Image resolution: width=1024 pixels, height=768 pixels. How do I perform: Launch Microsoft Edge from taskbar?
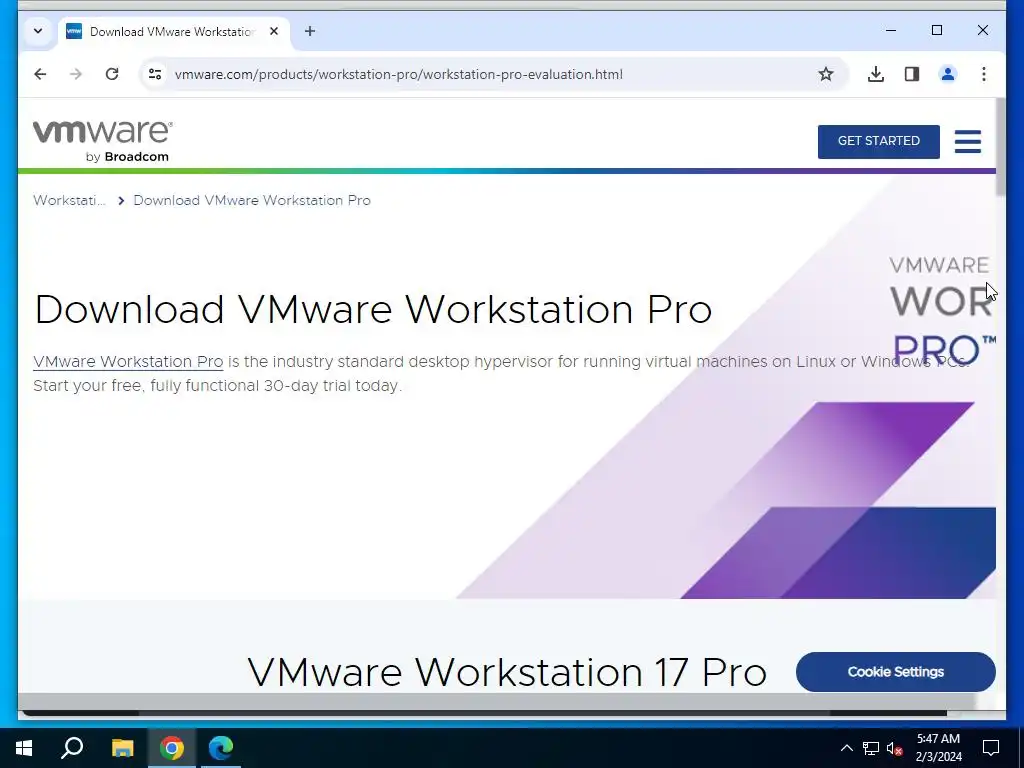point(221,748)
